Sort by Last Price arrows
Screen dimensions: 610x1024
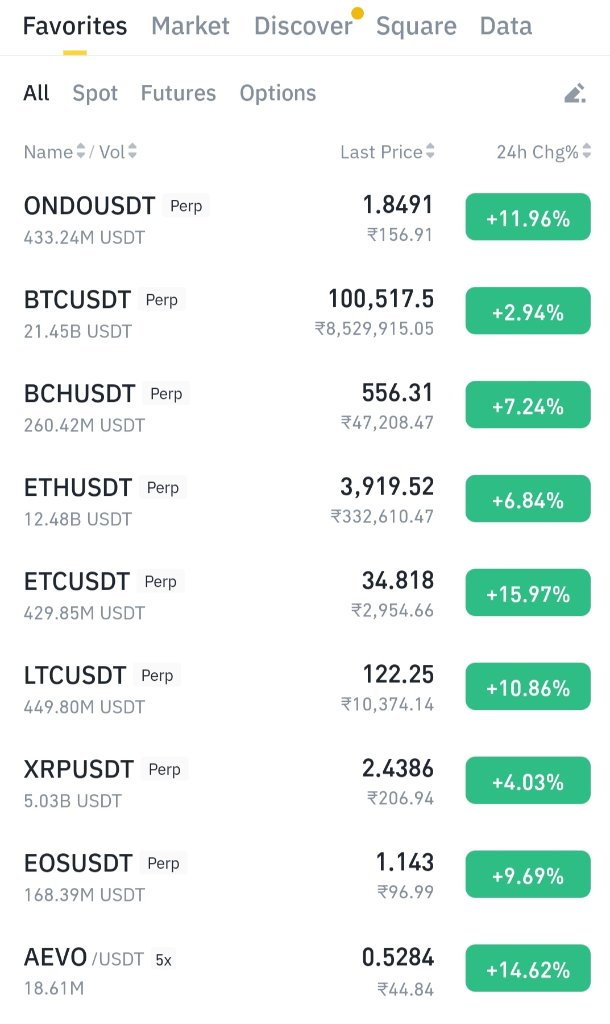(430, 152)
